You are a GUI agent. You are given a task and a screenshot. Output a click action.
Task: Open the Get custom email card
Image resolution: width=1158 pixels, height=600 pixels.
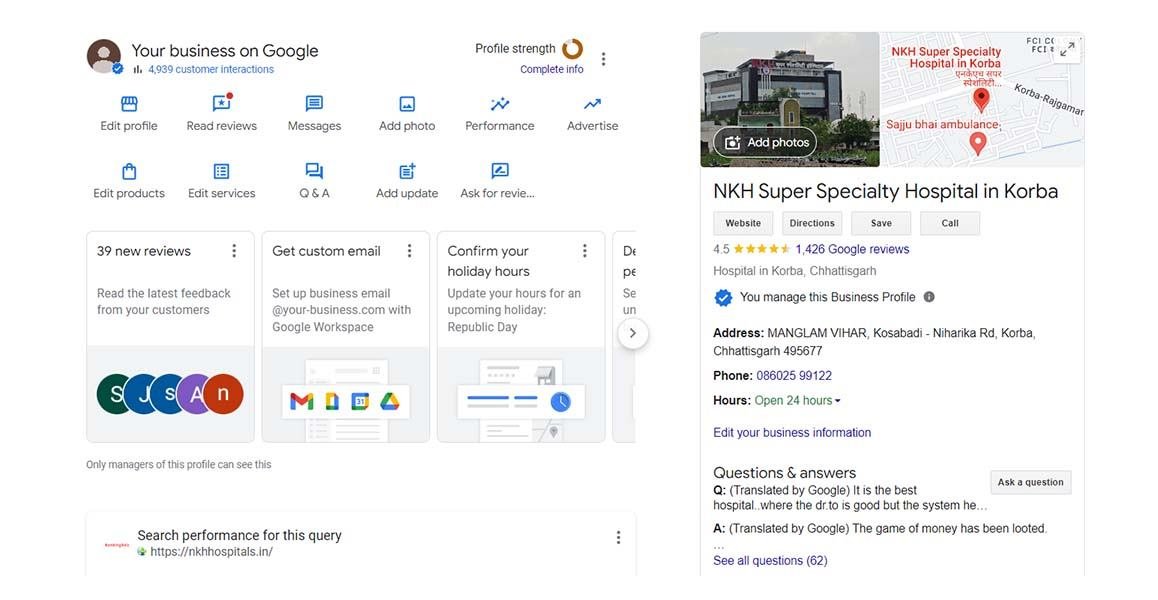[346, 337]
